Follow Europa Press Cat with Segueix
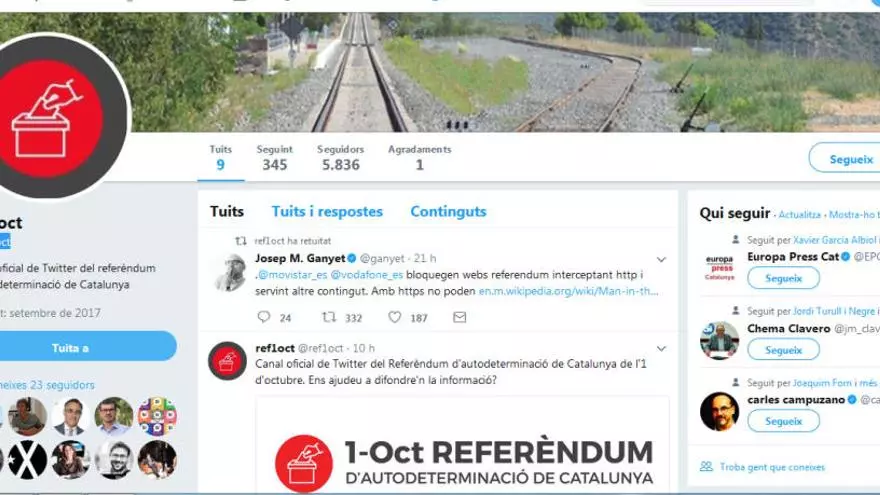Image resolution: width=880 pixels, height=495 pixels. tap(783, 278)
